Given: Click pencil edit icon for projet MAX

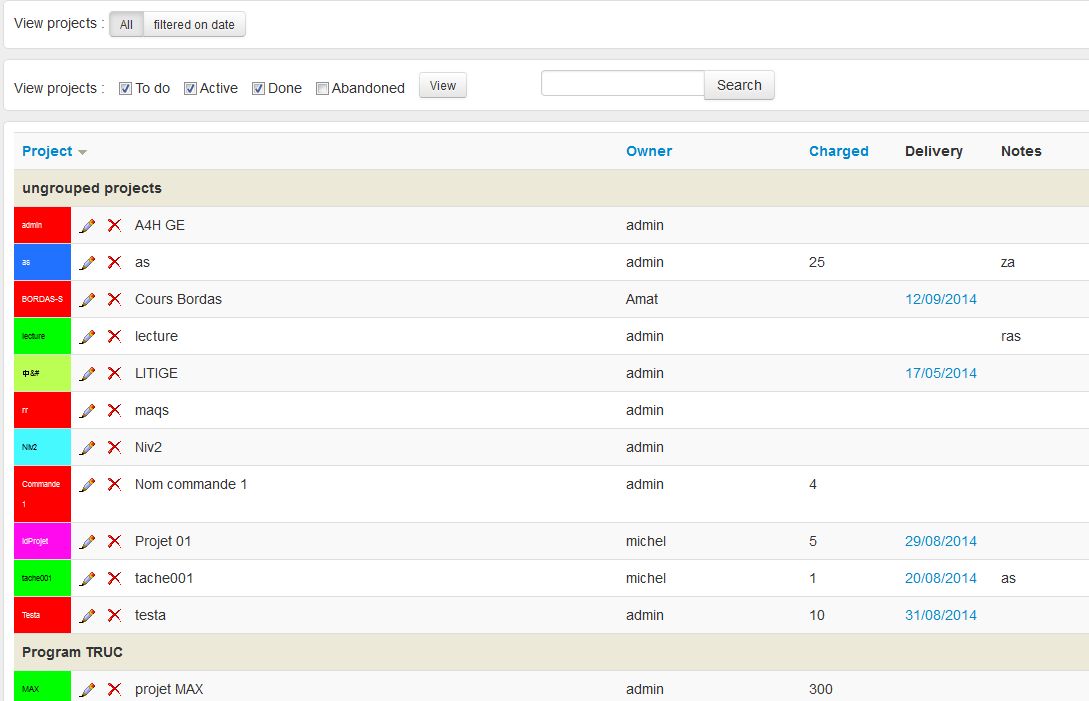Looking at the screenshot, I should pyautogui.click(x=88, y=690).
